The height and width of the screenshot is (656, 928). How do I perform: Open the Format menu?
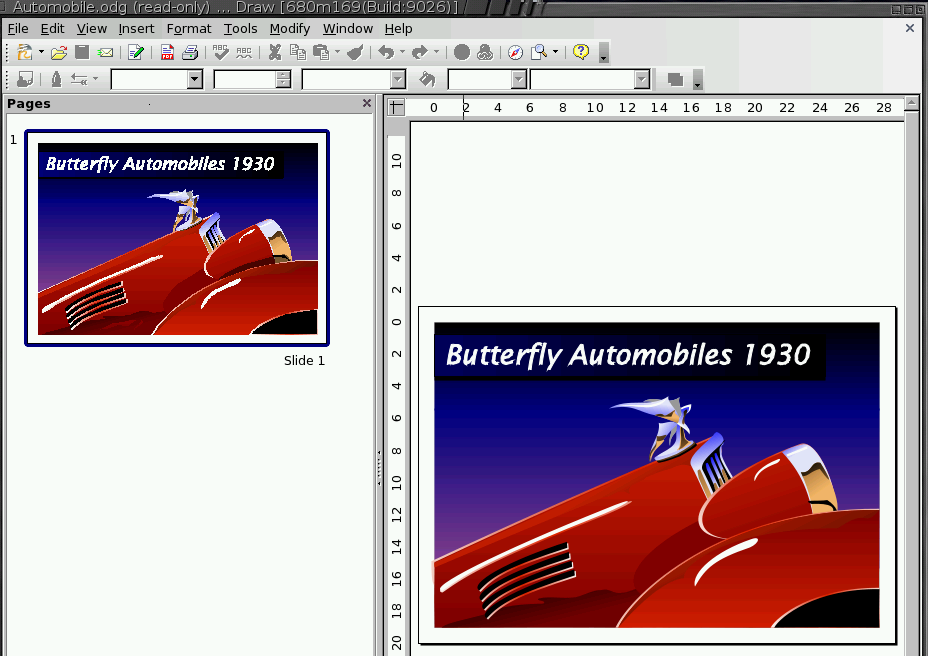coord(188,28)
